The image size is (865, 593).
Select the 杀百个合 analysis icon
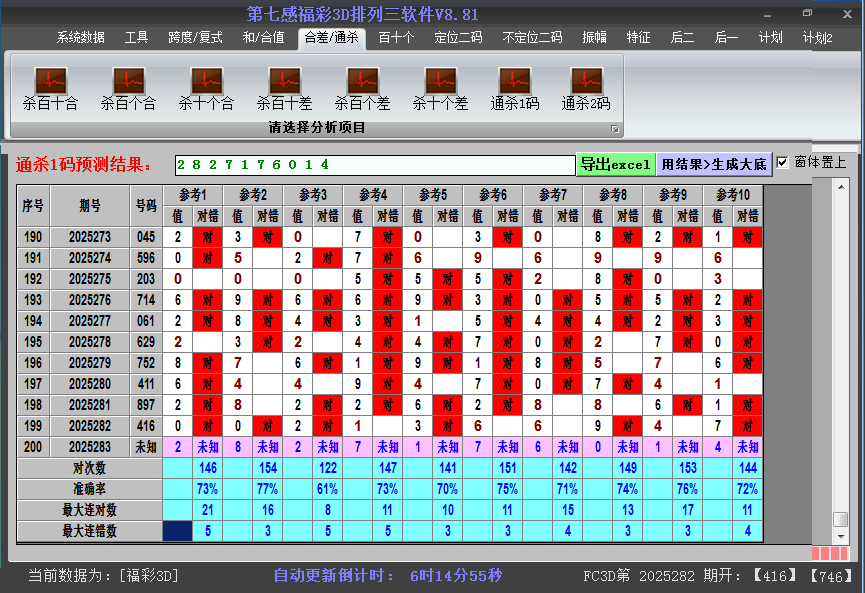click(x=127, y=86)
